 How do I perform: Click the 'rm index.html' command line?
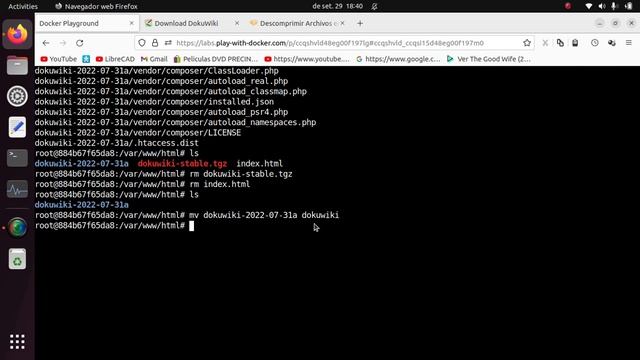coord(142,184)
